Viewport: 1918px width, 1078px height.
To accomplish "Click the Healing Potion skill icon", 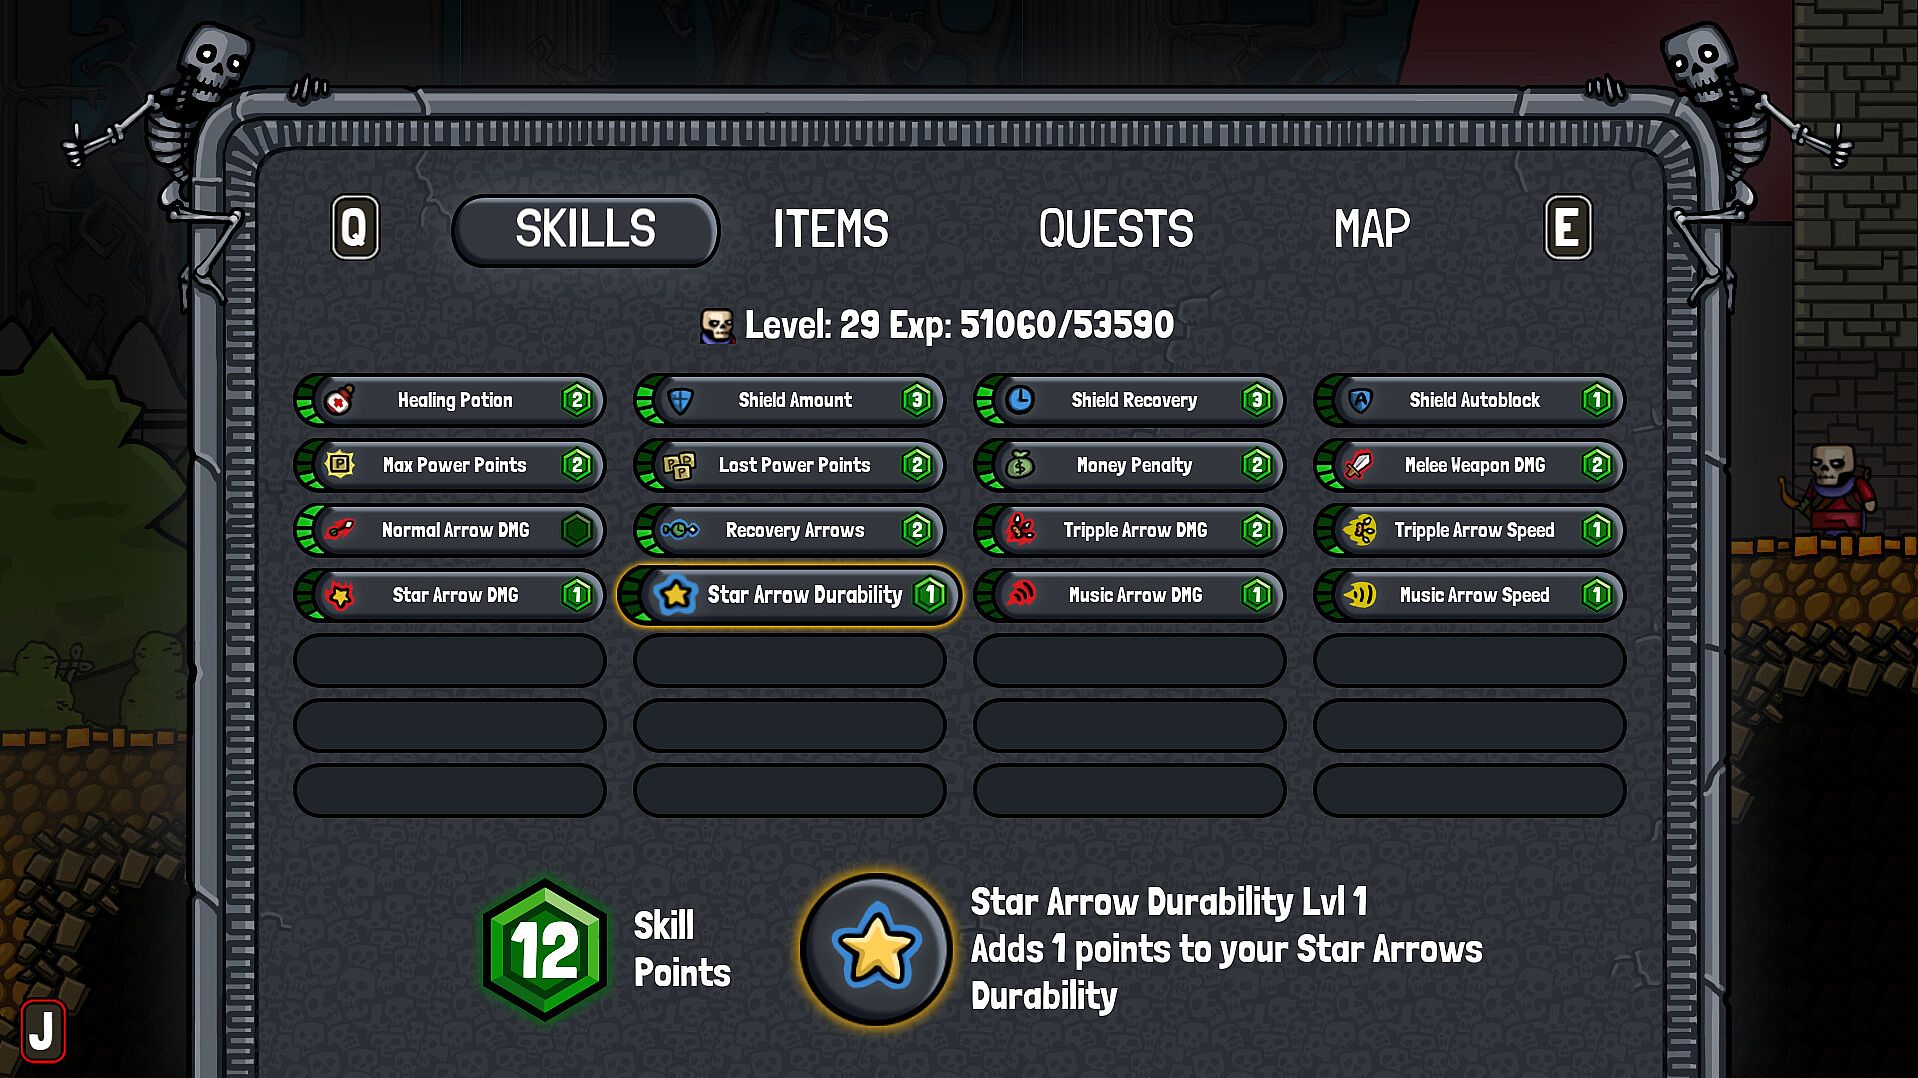I will pyautogui.click(x=340, y=400).
